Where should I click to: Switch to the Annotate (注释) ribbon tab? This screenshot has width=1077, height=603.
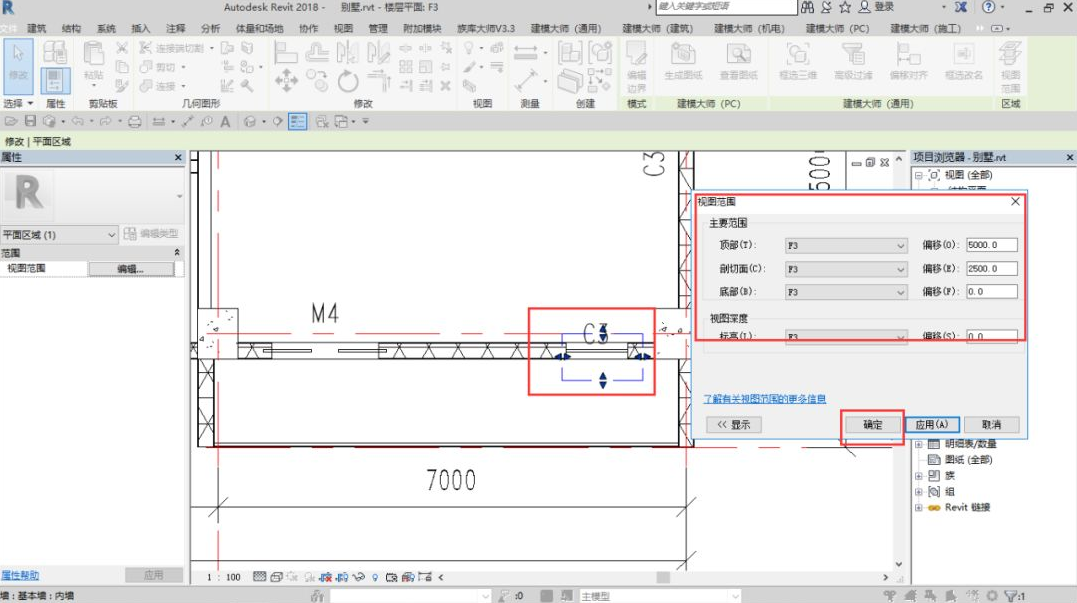175,29
